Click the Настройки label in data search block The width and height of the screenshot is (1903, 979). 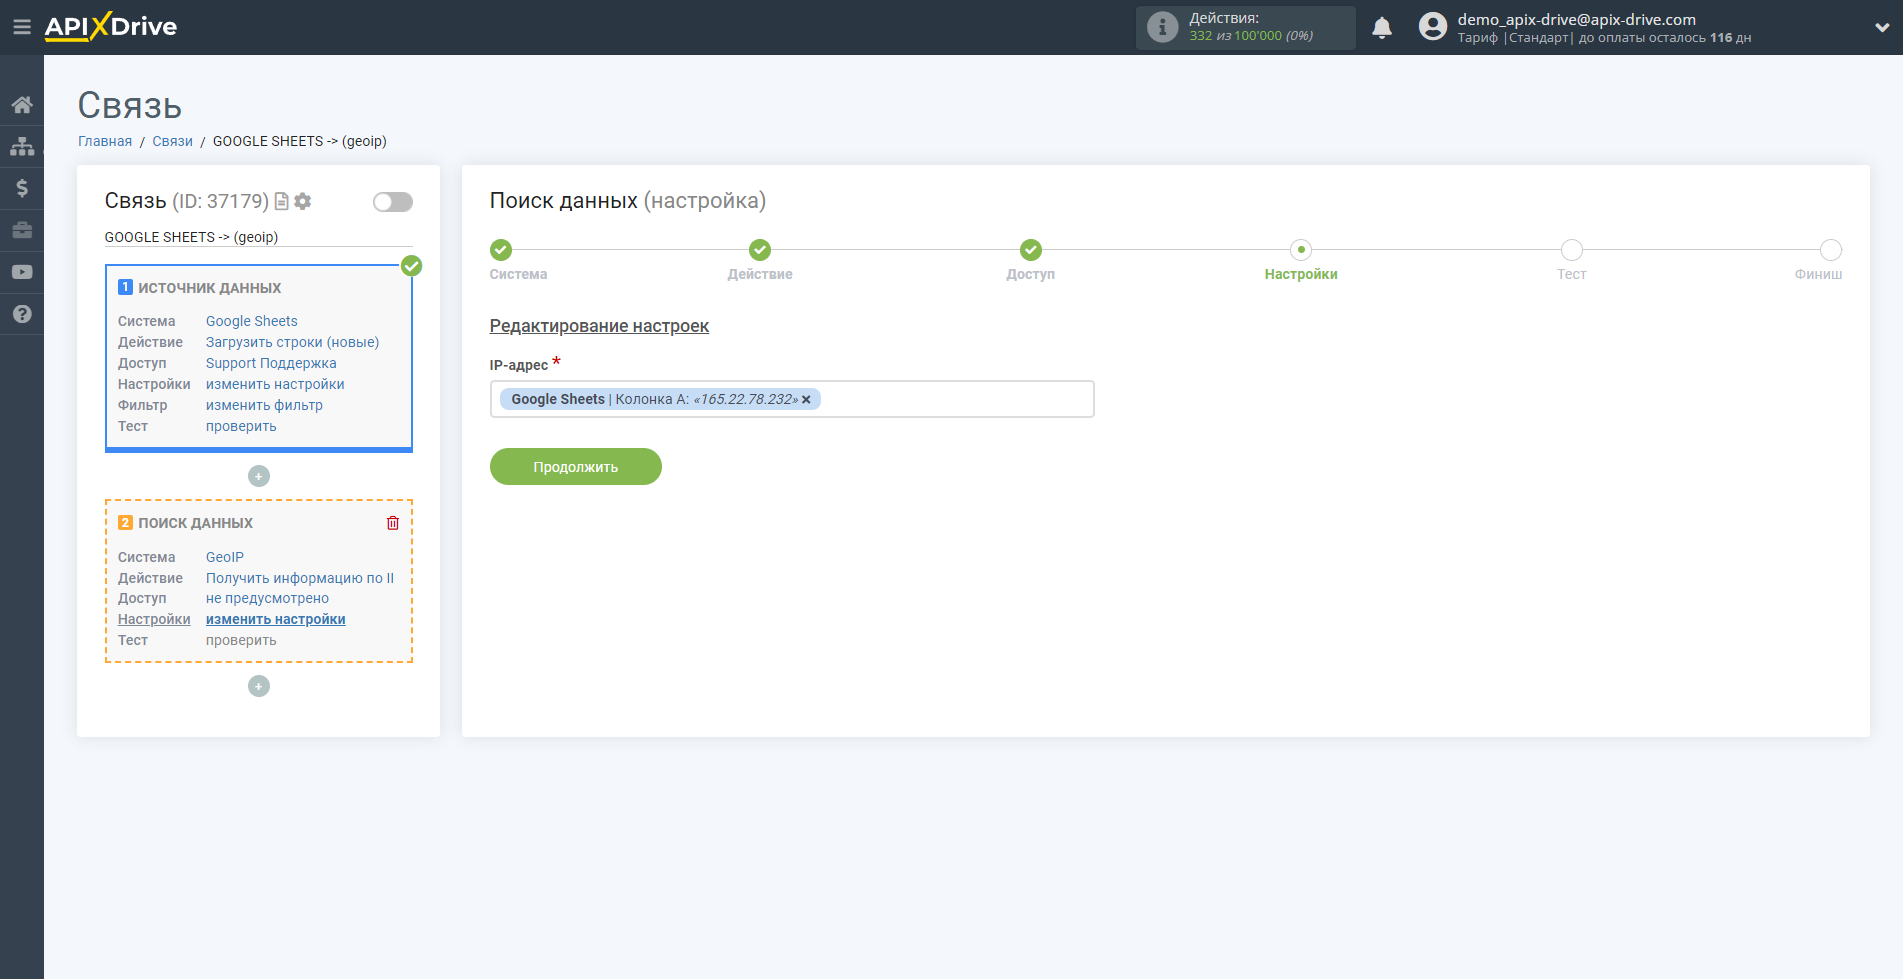pos(154,619)
